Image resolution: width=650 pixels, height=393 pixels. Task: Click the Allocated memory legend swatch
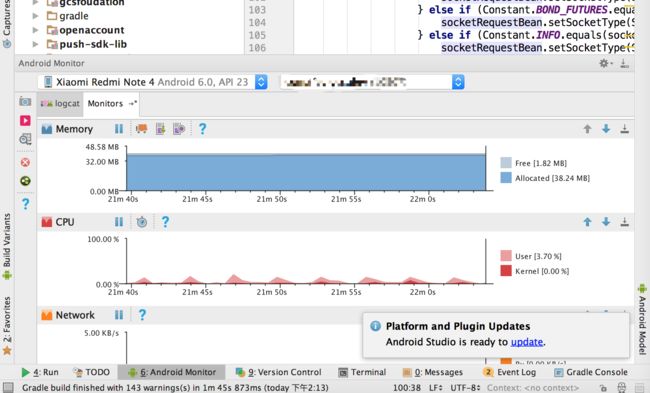506,178
